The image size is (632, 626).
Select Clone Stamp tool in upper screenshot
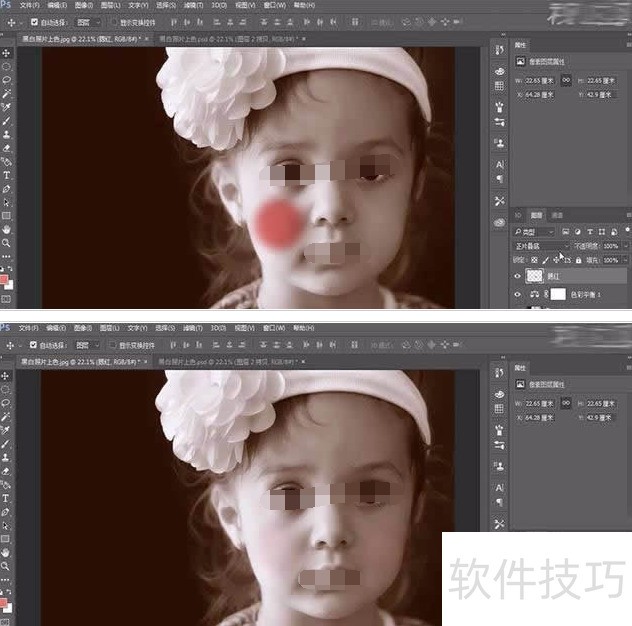point(6,135)
